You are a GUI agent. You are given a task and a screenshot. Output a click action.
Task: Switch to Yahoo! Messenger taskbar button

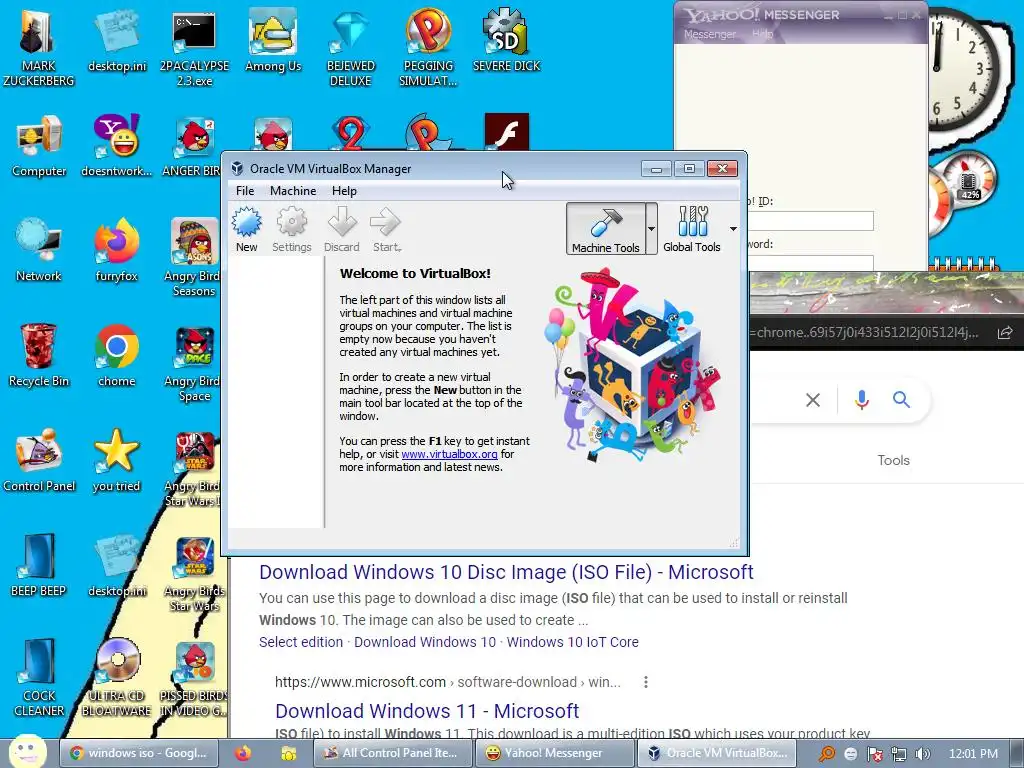click(554, 753)
